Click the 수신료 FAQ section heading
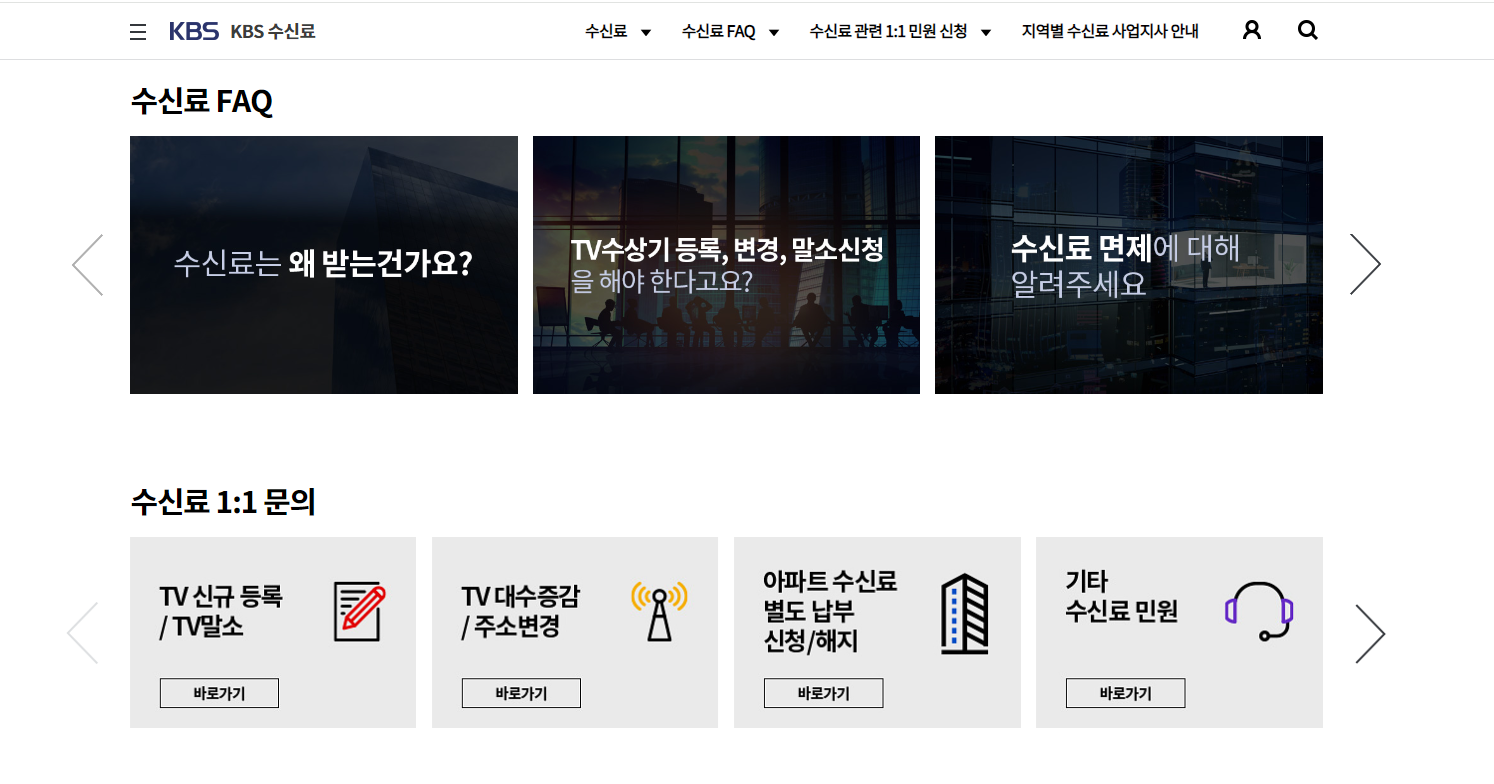This screenshot has width=1494, height=784. click(201, 101)
